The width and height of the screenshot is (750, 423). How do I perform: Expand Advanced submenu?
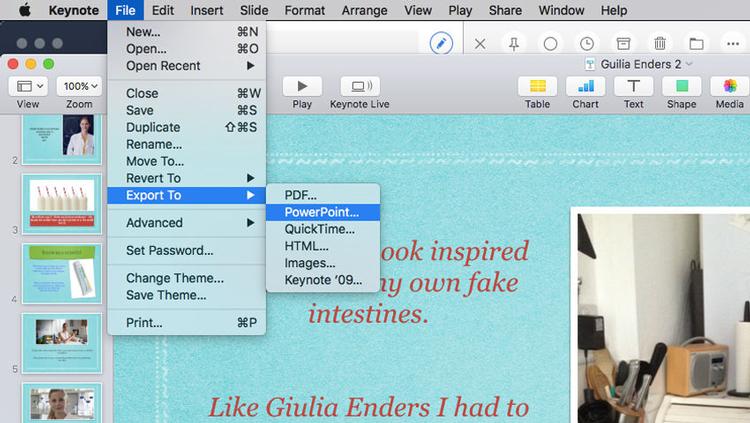[x=187, y=223]
